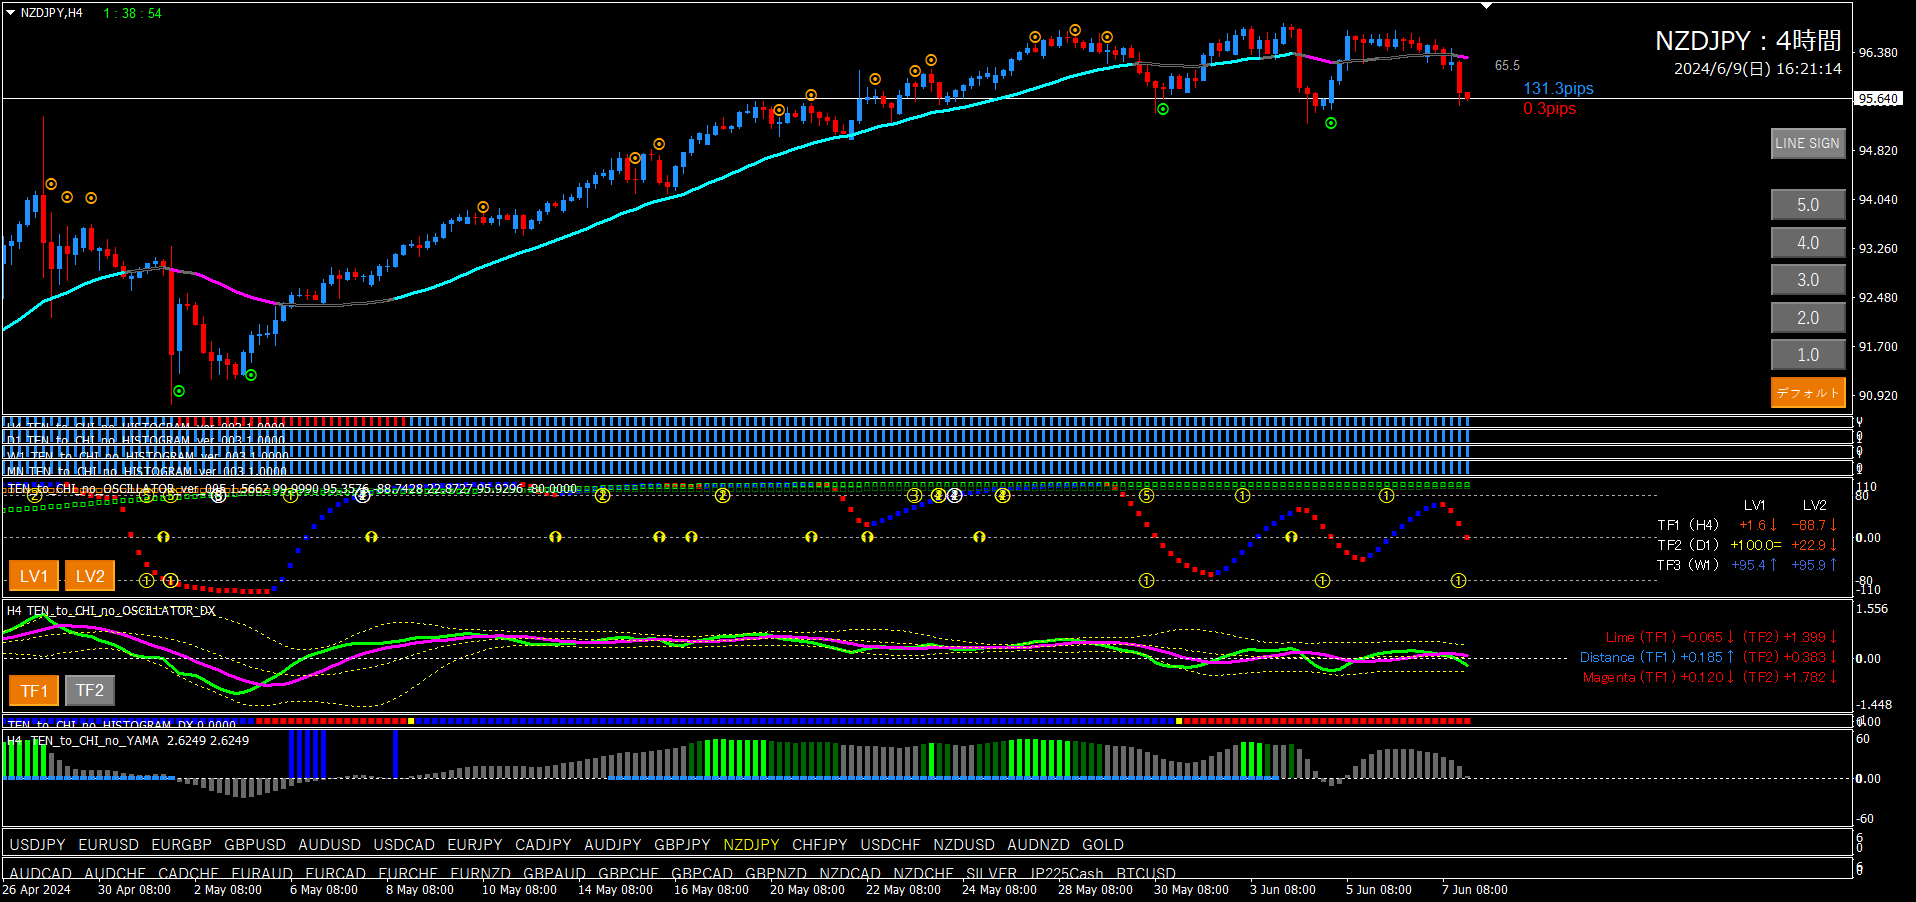Toggle the LINE SIGN button

click(1808, 143)
